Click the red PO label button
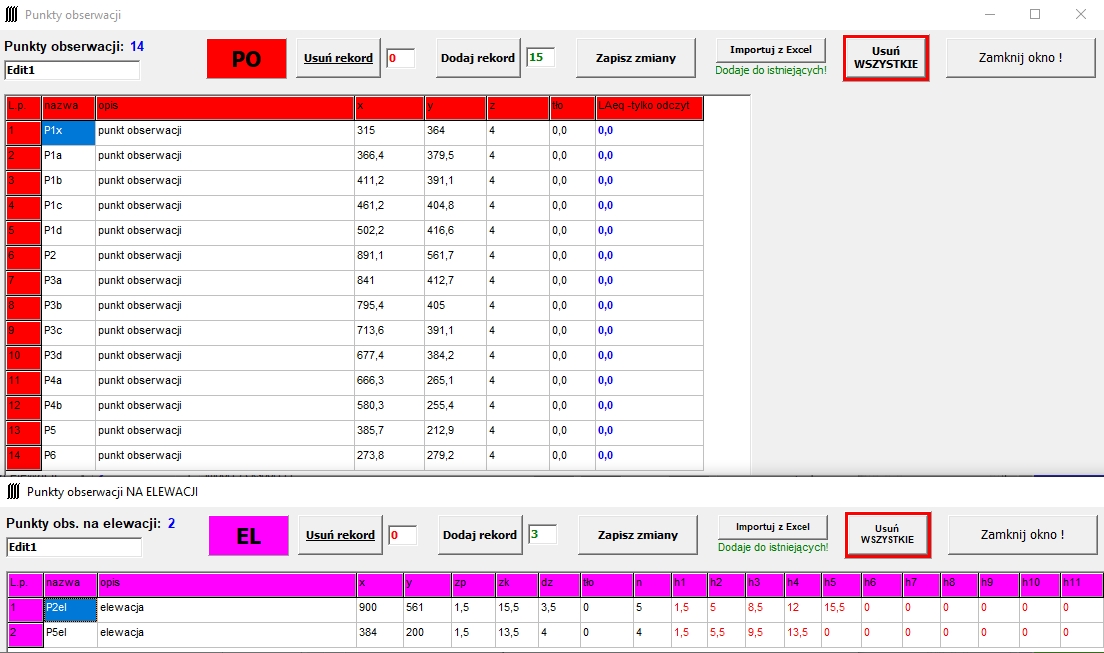 pos(246,58)
